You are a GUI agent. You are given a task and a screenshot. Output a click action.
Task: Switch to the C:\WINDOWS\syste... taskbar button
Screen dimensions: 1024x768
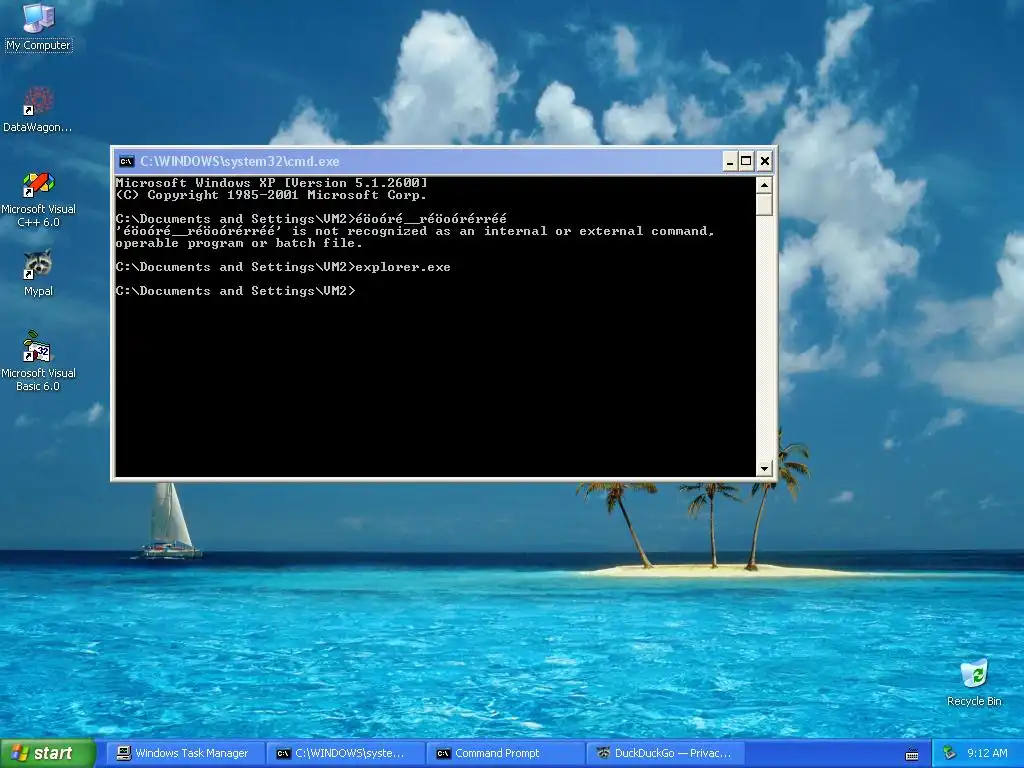click(x=345, y=754)
